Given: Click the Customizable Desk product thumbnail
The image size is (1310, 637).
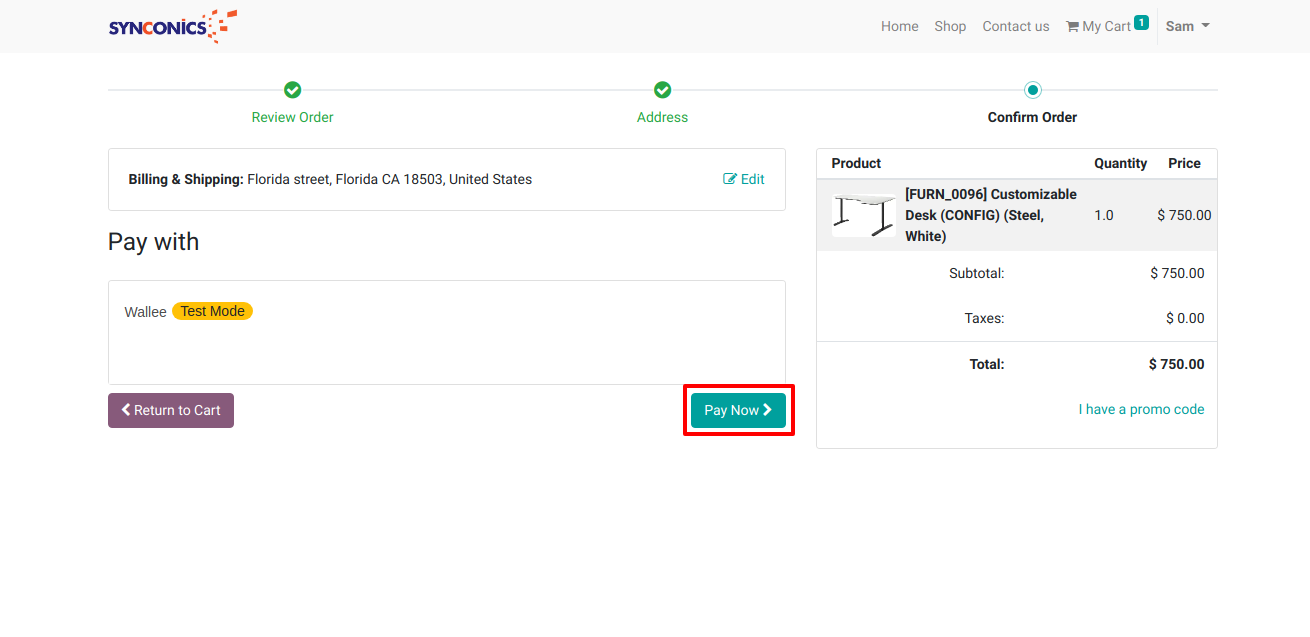Looking at the screenshot, I should (863, 215).
